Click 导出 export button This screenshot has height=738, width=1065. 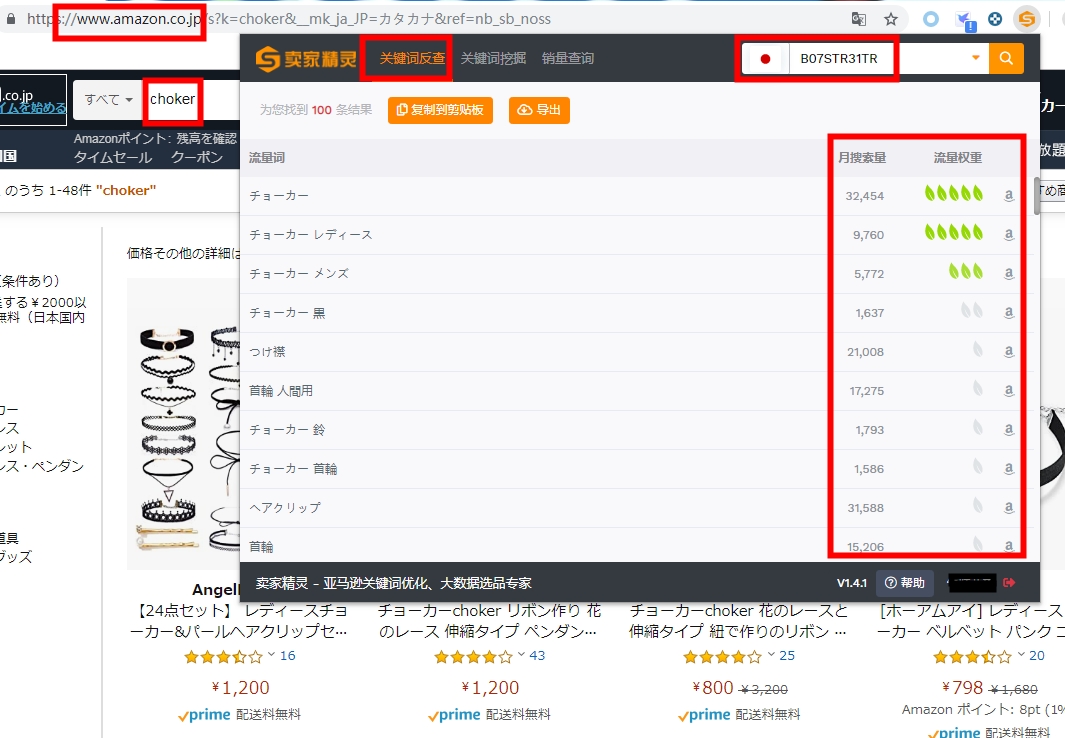[539, 110]
